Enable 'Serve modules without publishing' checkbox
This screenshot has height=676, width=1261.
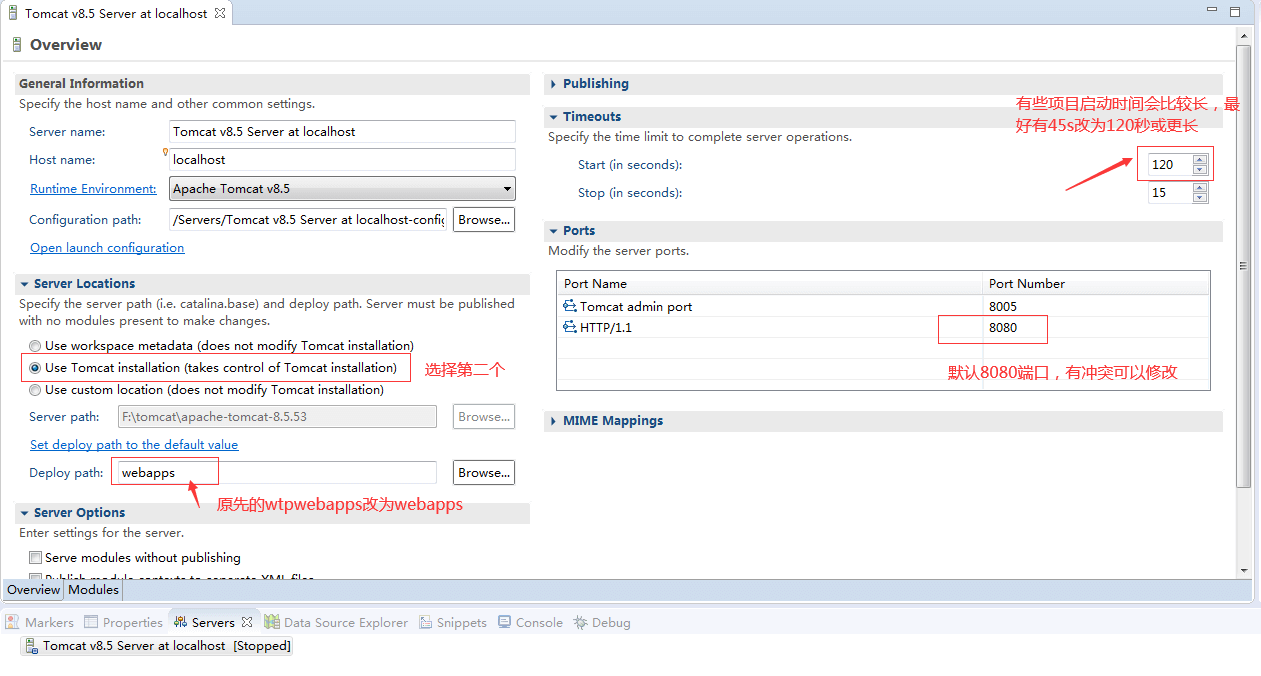point(36,558)
